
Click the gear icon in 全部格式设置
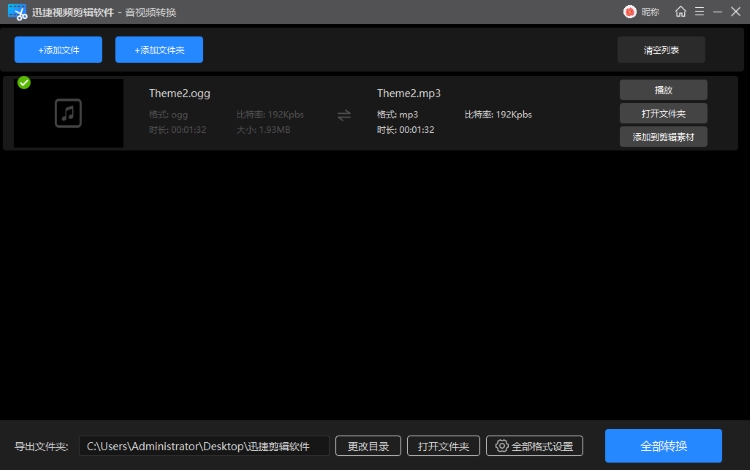(502, 446)
